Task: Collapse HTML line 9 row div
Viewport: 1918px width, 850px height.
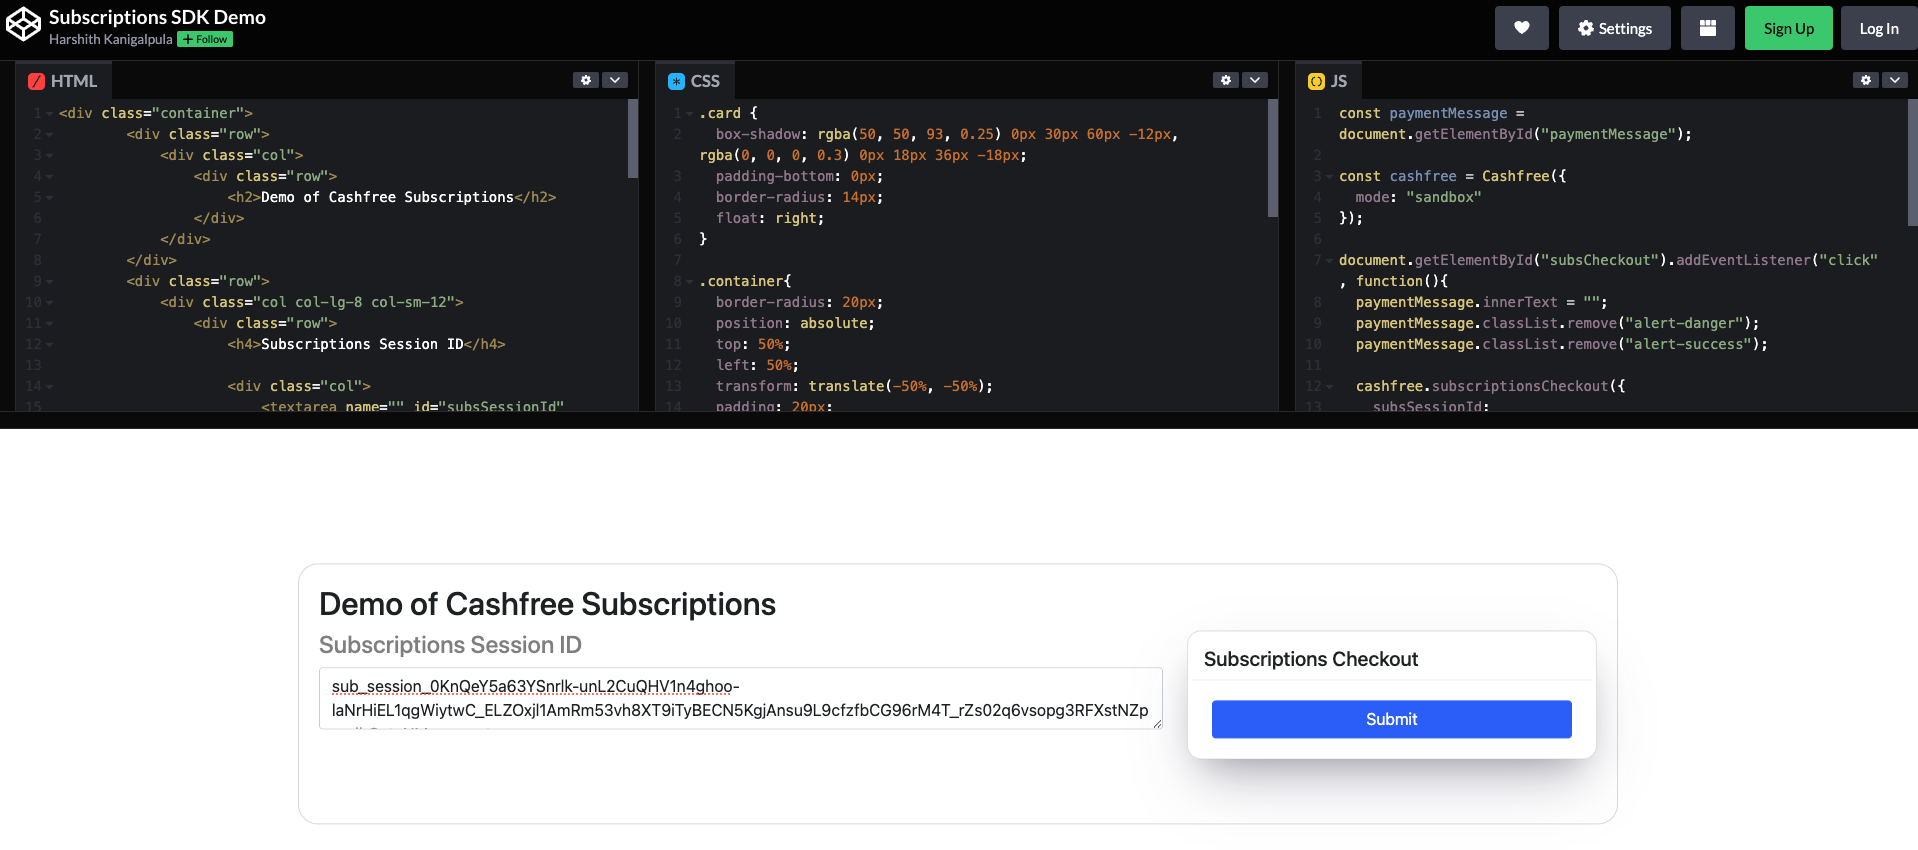Action: [49, 282]
